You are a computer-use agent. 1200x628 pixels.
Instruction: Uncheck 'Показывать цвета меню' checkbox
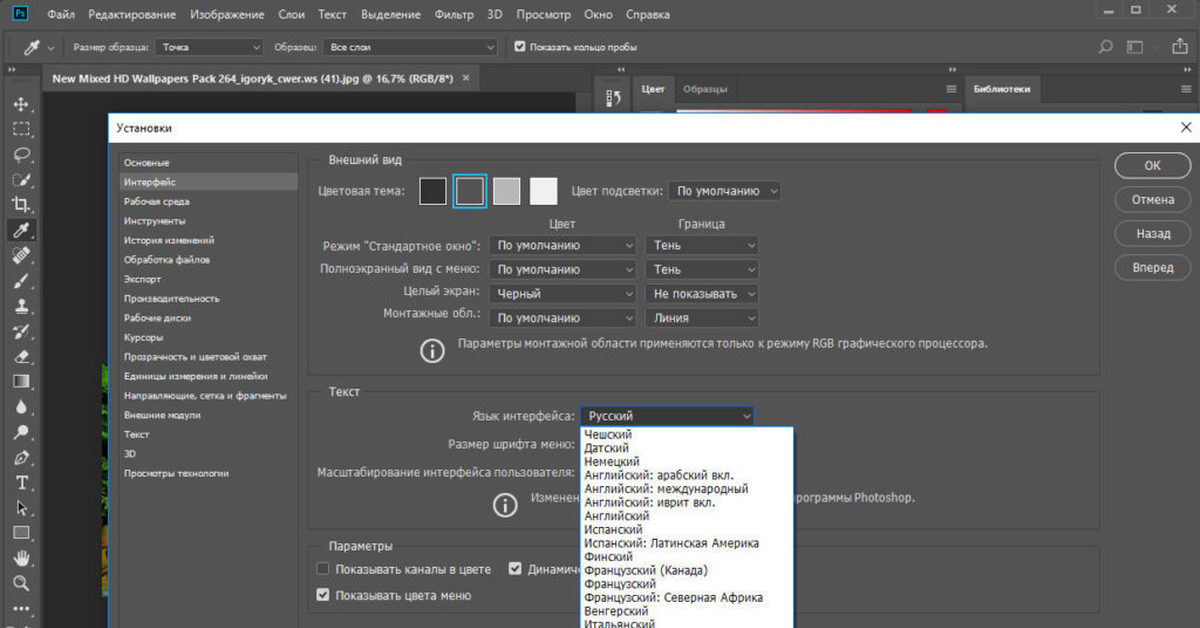pos(323,595)
